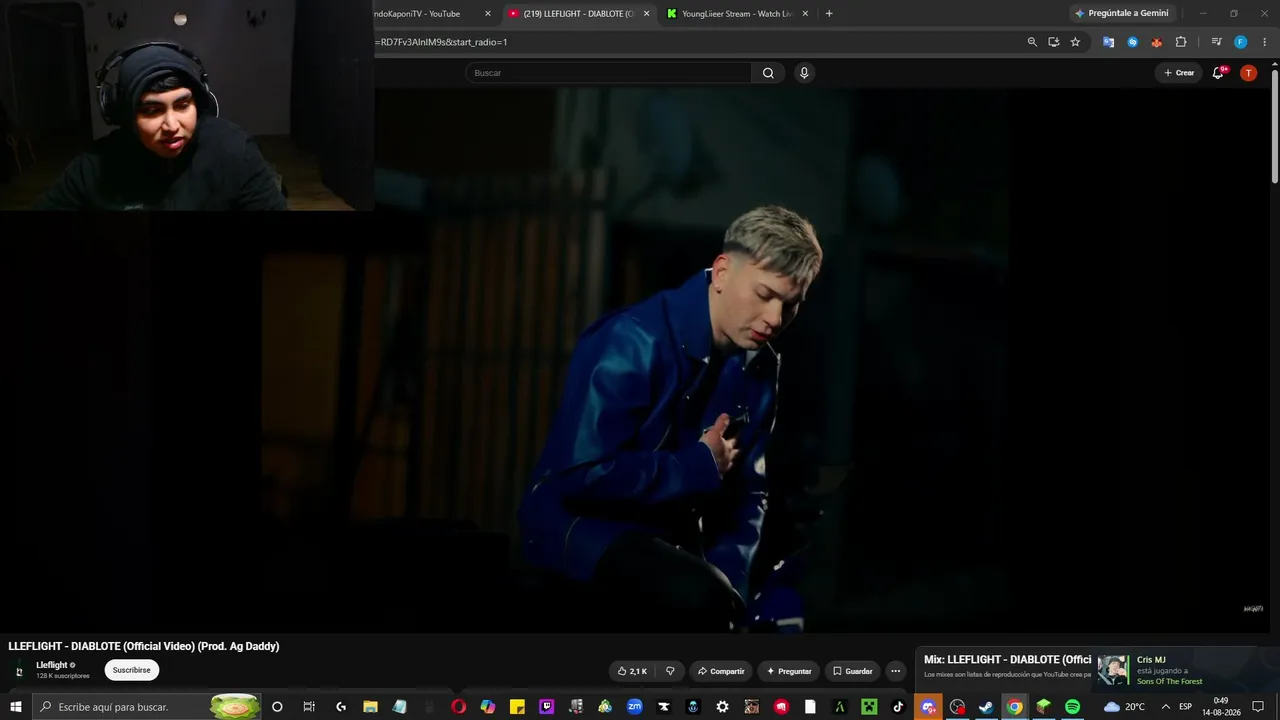
Task: Click the YouTube search magnifier button
Action: 768,73
